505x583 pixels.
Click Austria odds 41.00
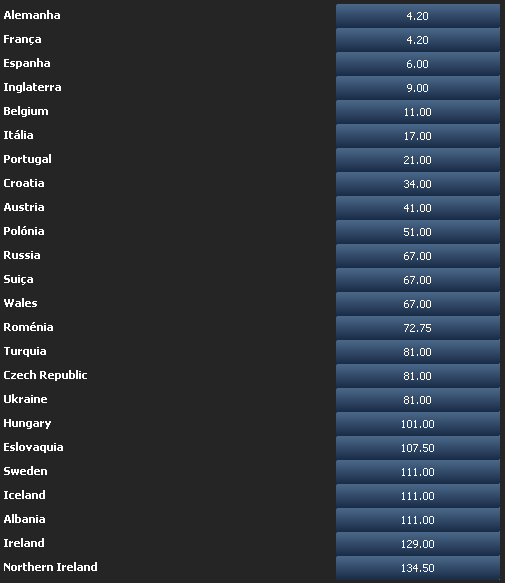[418, 208]
